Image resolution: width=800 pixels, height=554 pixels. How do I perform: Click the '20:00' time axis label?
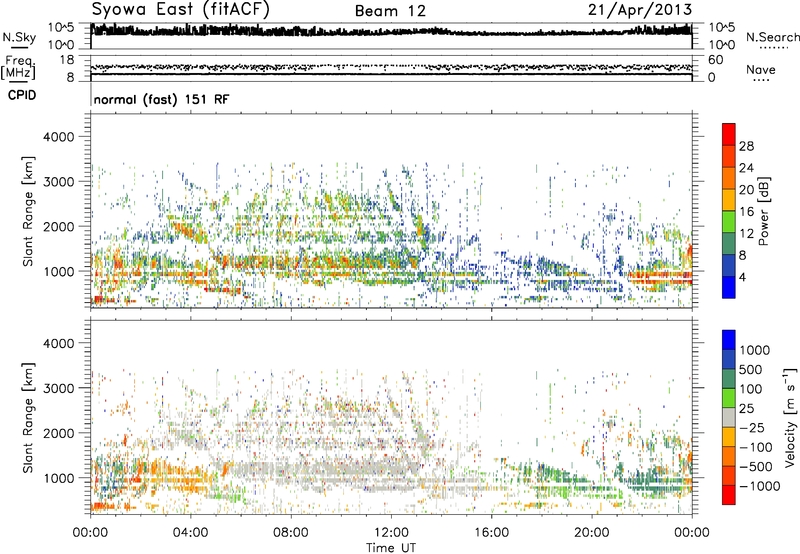592,533
